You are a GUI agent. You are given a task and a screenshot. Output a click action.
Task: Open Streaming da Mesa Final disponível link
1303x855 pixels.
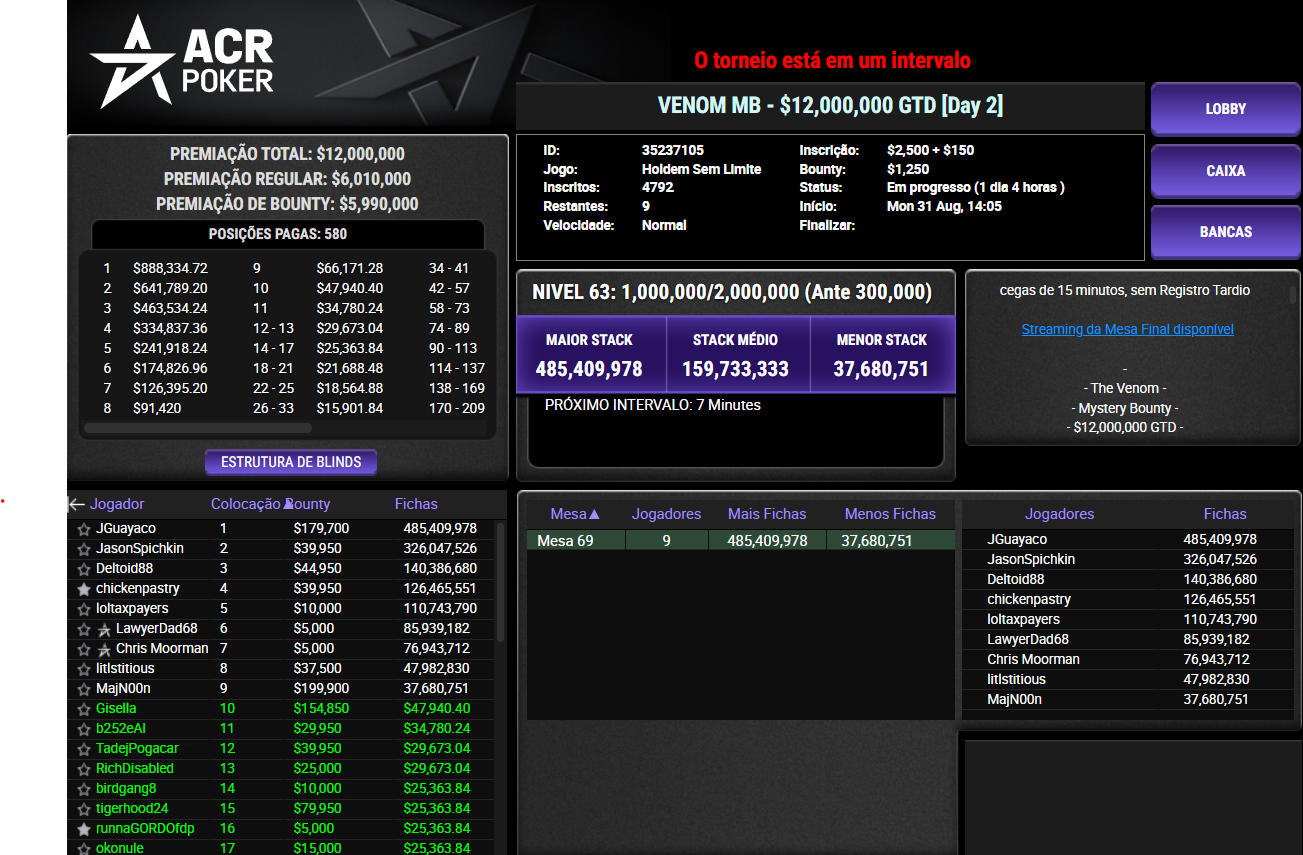pos(1127,329)
